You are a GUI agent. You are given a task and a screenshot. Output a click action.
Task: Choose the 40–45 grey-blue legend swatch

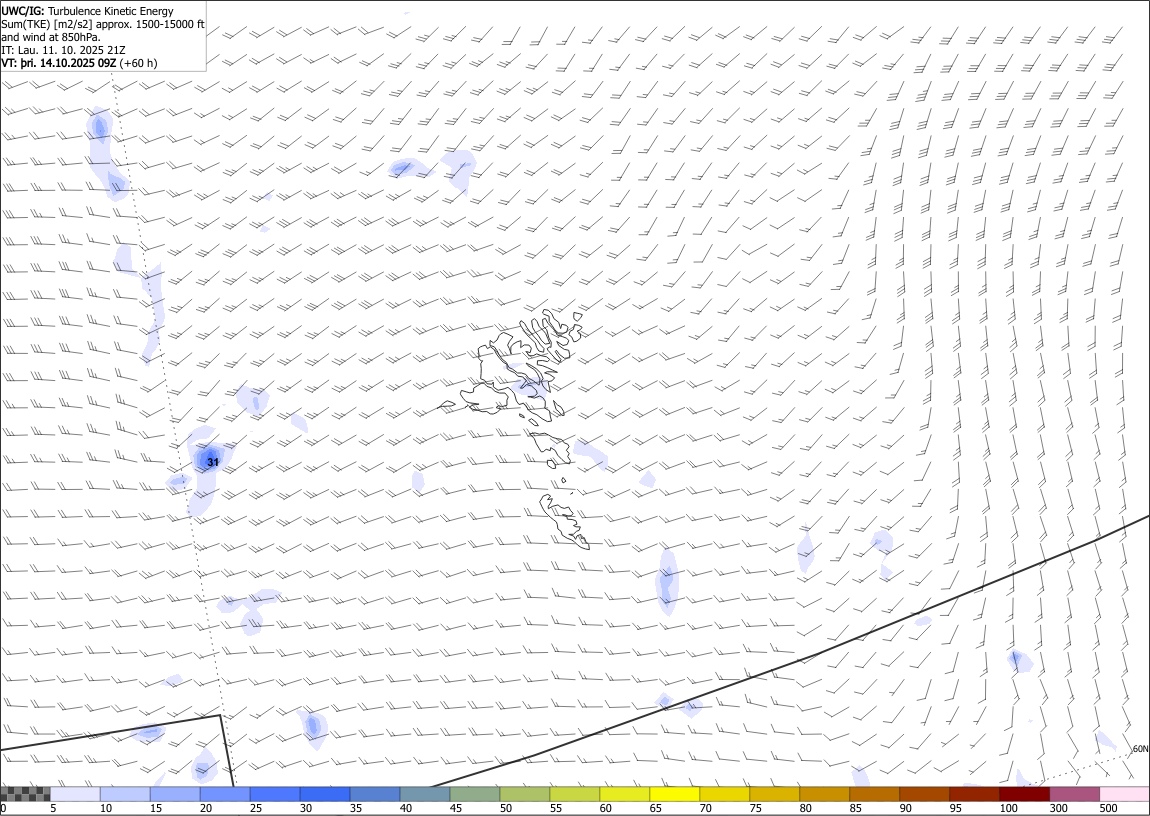(x=425, y=794)
